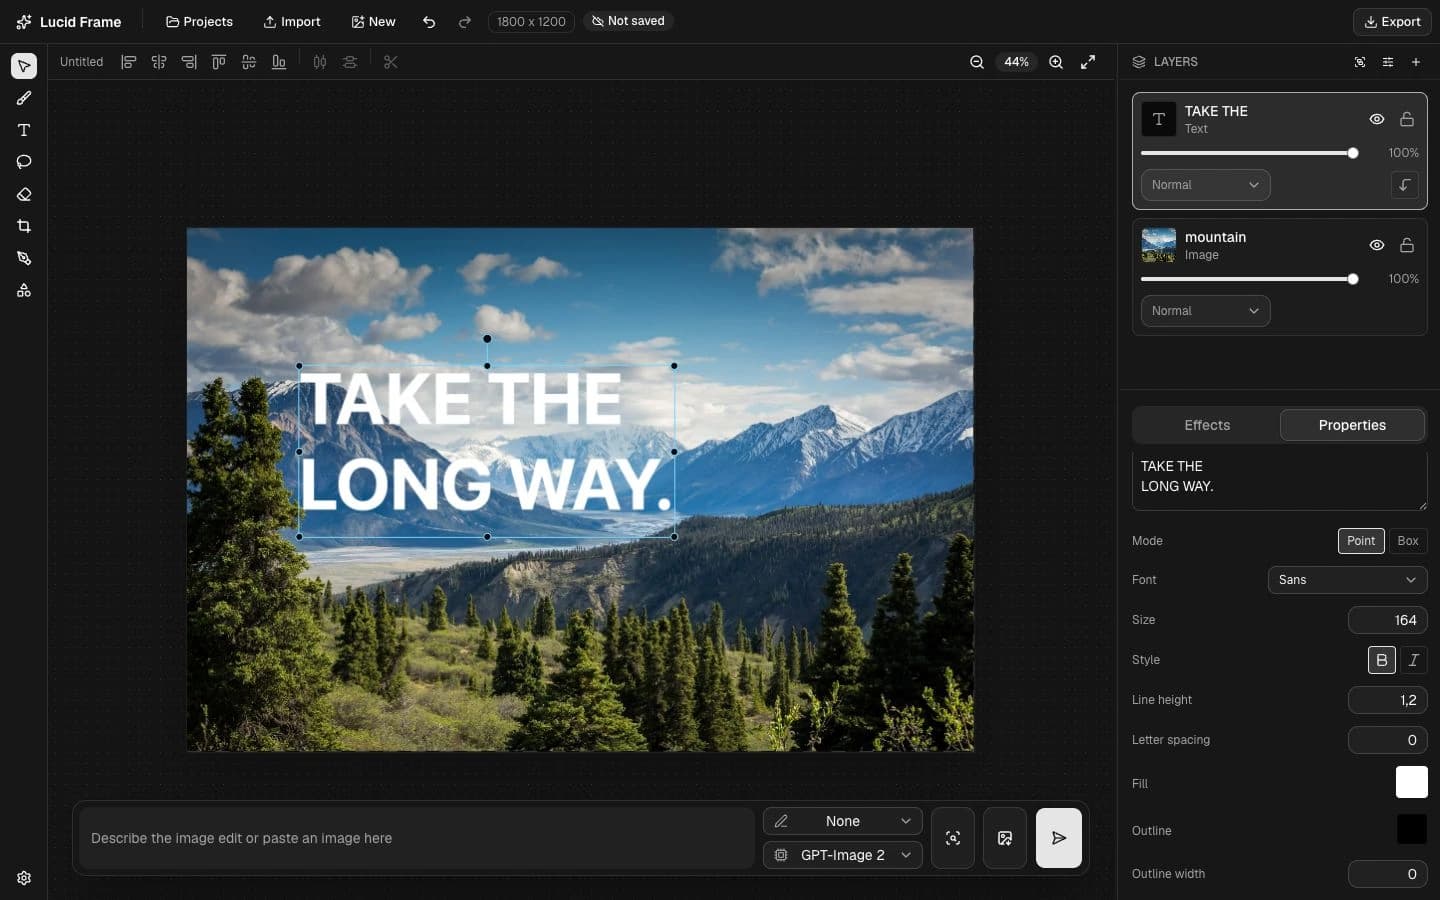Switch to the Properties tab
The image size is (1440, 900).
tap(1352, 425)
